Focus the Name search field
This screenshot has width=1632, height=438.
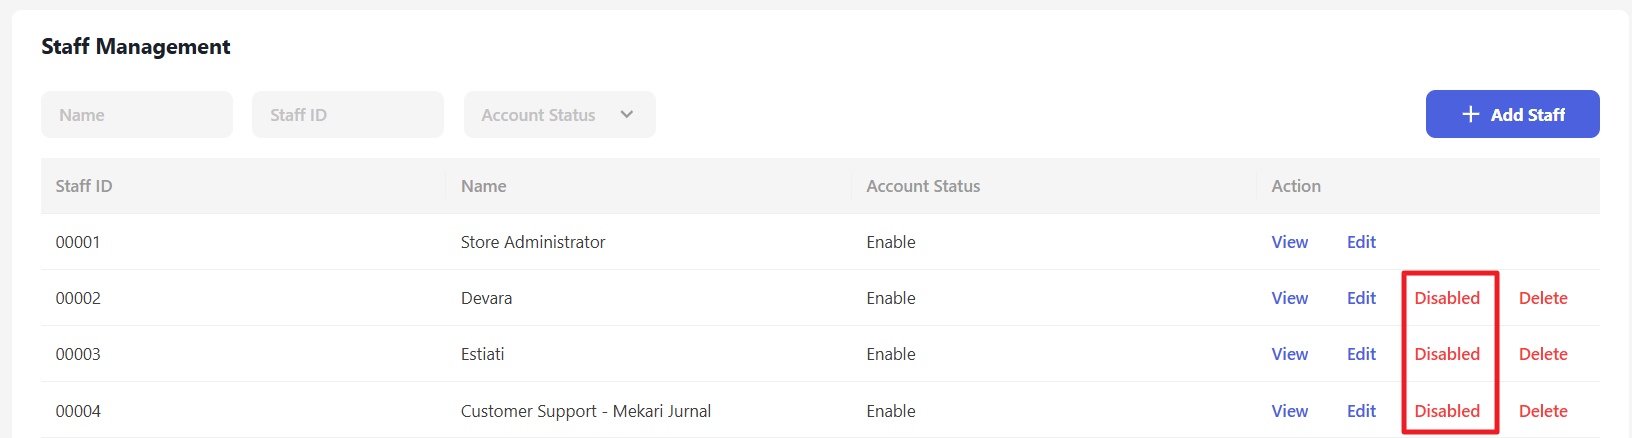click(x=137, y=115)
